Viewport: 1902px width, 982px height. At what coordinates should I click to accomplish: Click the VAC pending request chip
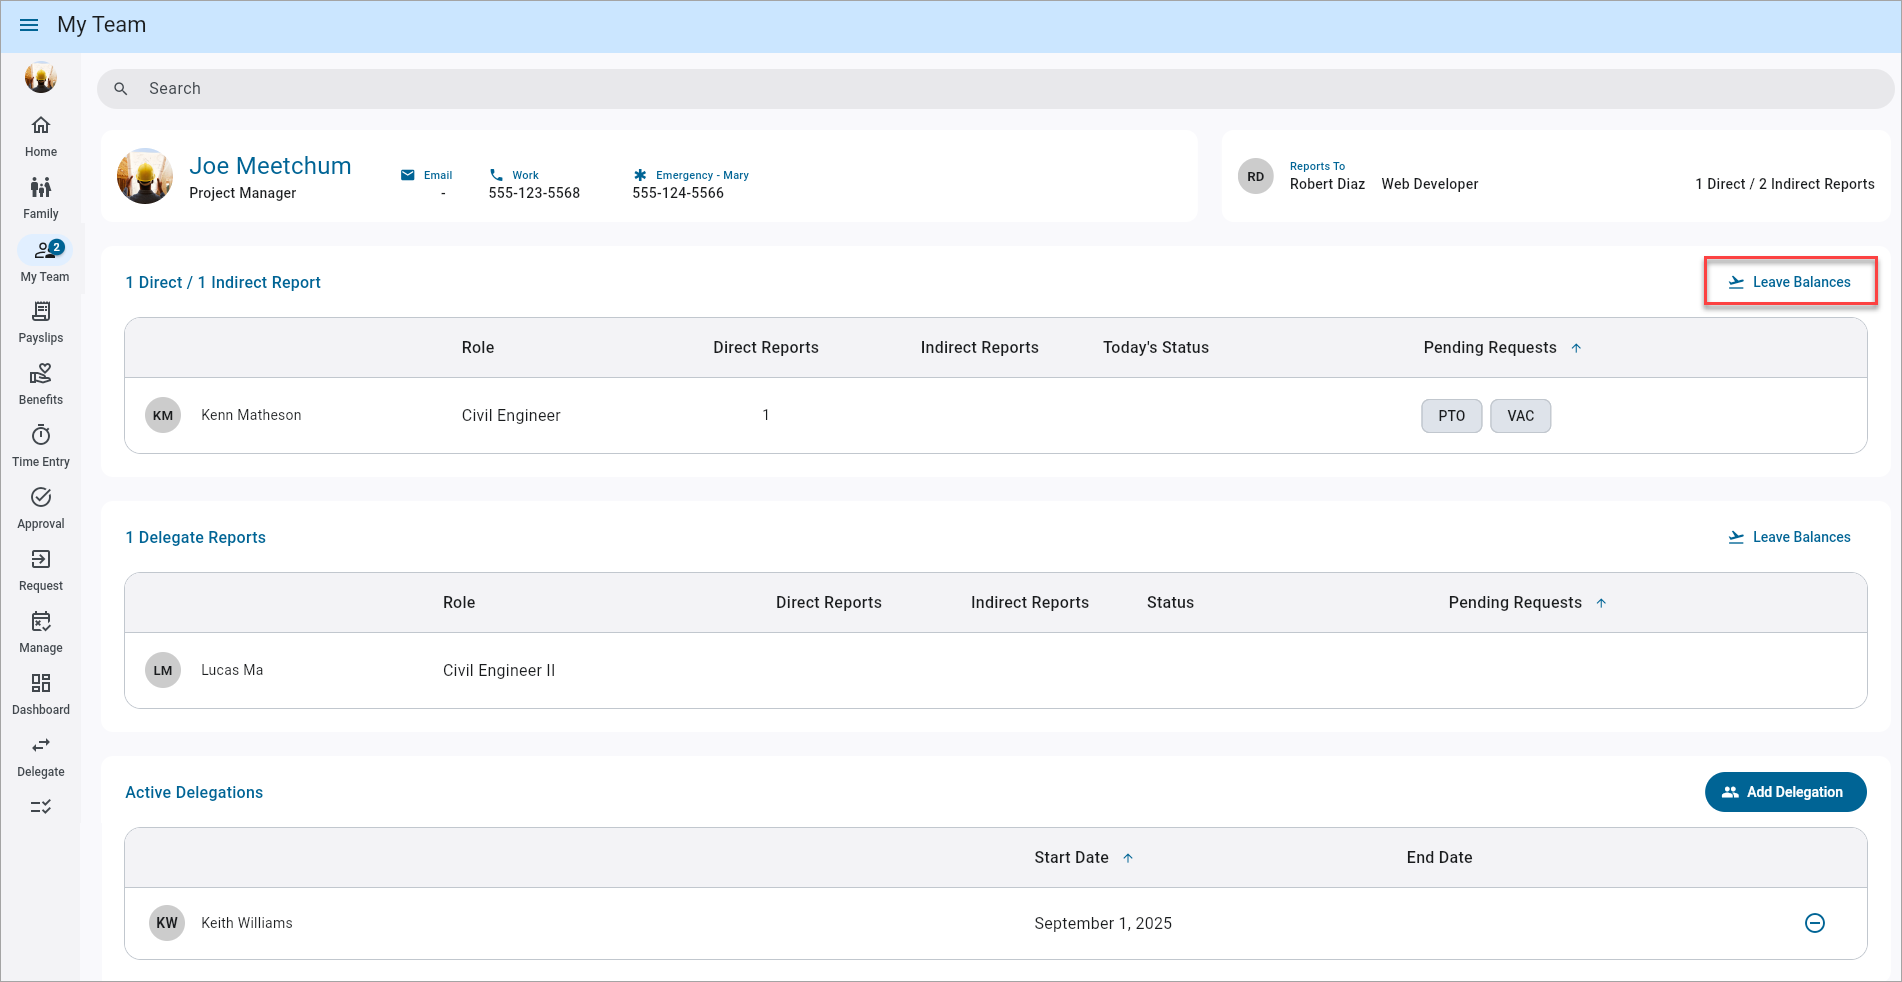pos(1520,416)
